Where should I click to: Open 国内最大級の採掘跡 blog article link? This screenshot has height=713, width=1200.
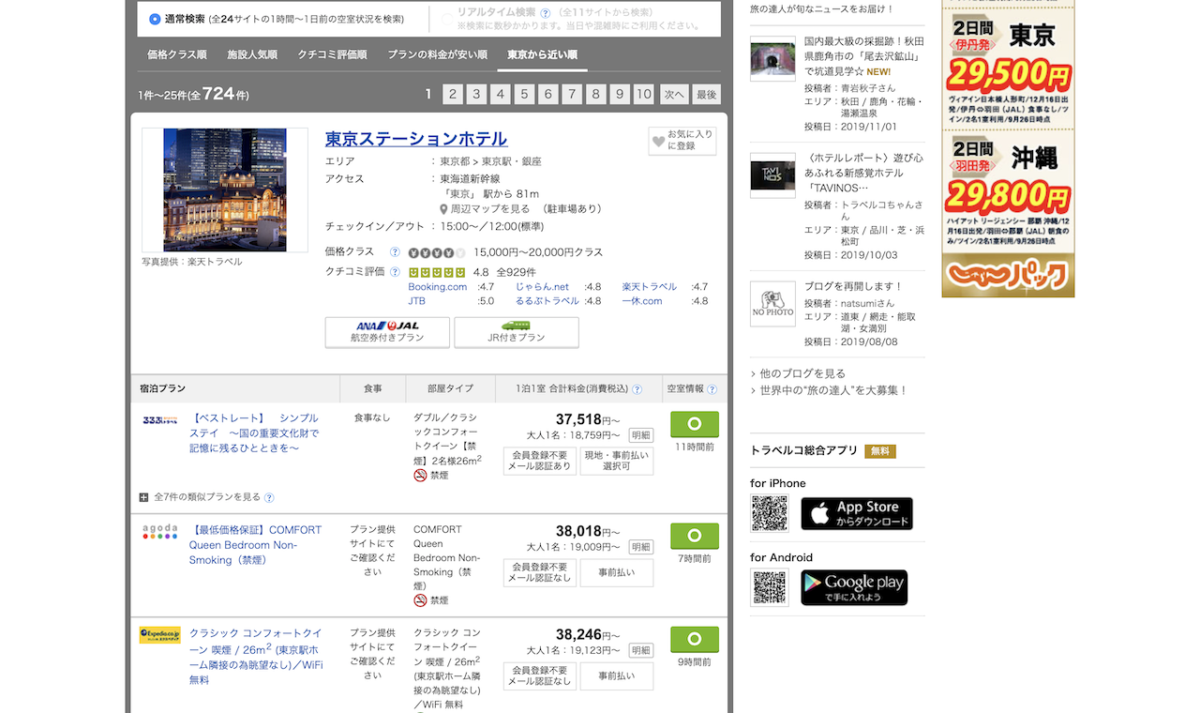pyautogui.click(x=864, y=57)
